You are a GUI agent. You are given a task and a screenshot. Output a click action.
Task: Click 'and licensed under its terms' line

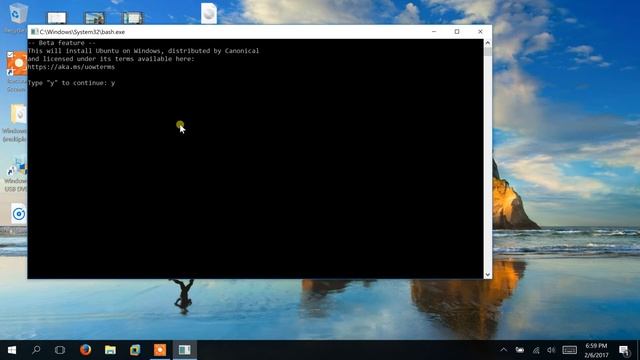pyautogui.click(x=111, y=59)
